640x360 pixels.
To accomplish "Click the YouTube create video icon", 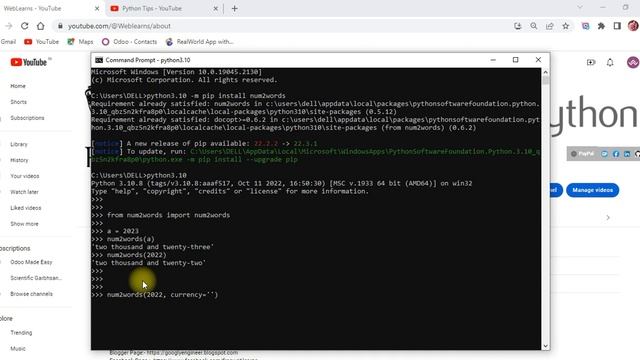I will (x=591, y=62).
